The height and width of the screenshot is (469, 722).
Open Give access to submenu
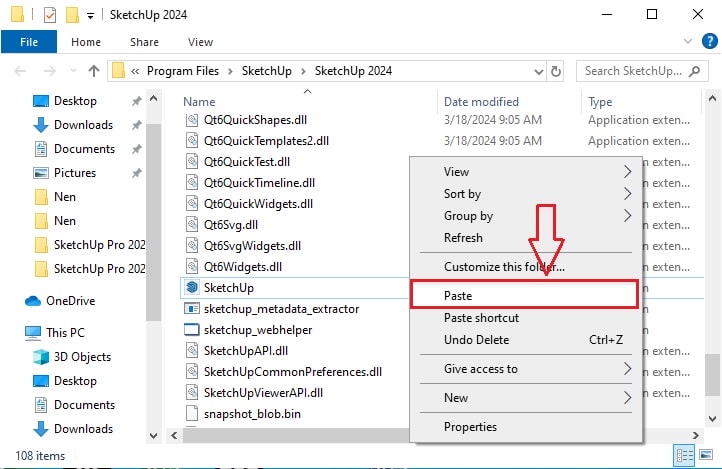pyautogui.click(x=526, y=369)
